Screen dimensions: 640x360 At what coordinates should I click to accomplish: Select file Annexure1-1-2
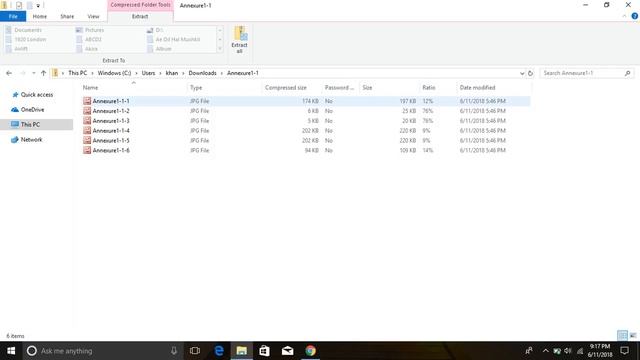[x=111, y=111]
